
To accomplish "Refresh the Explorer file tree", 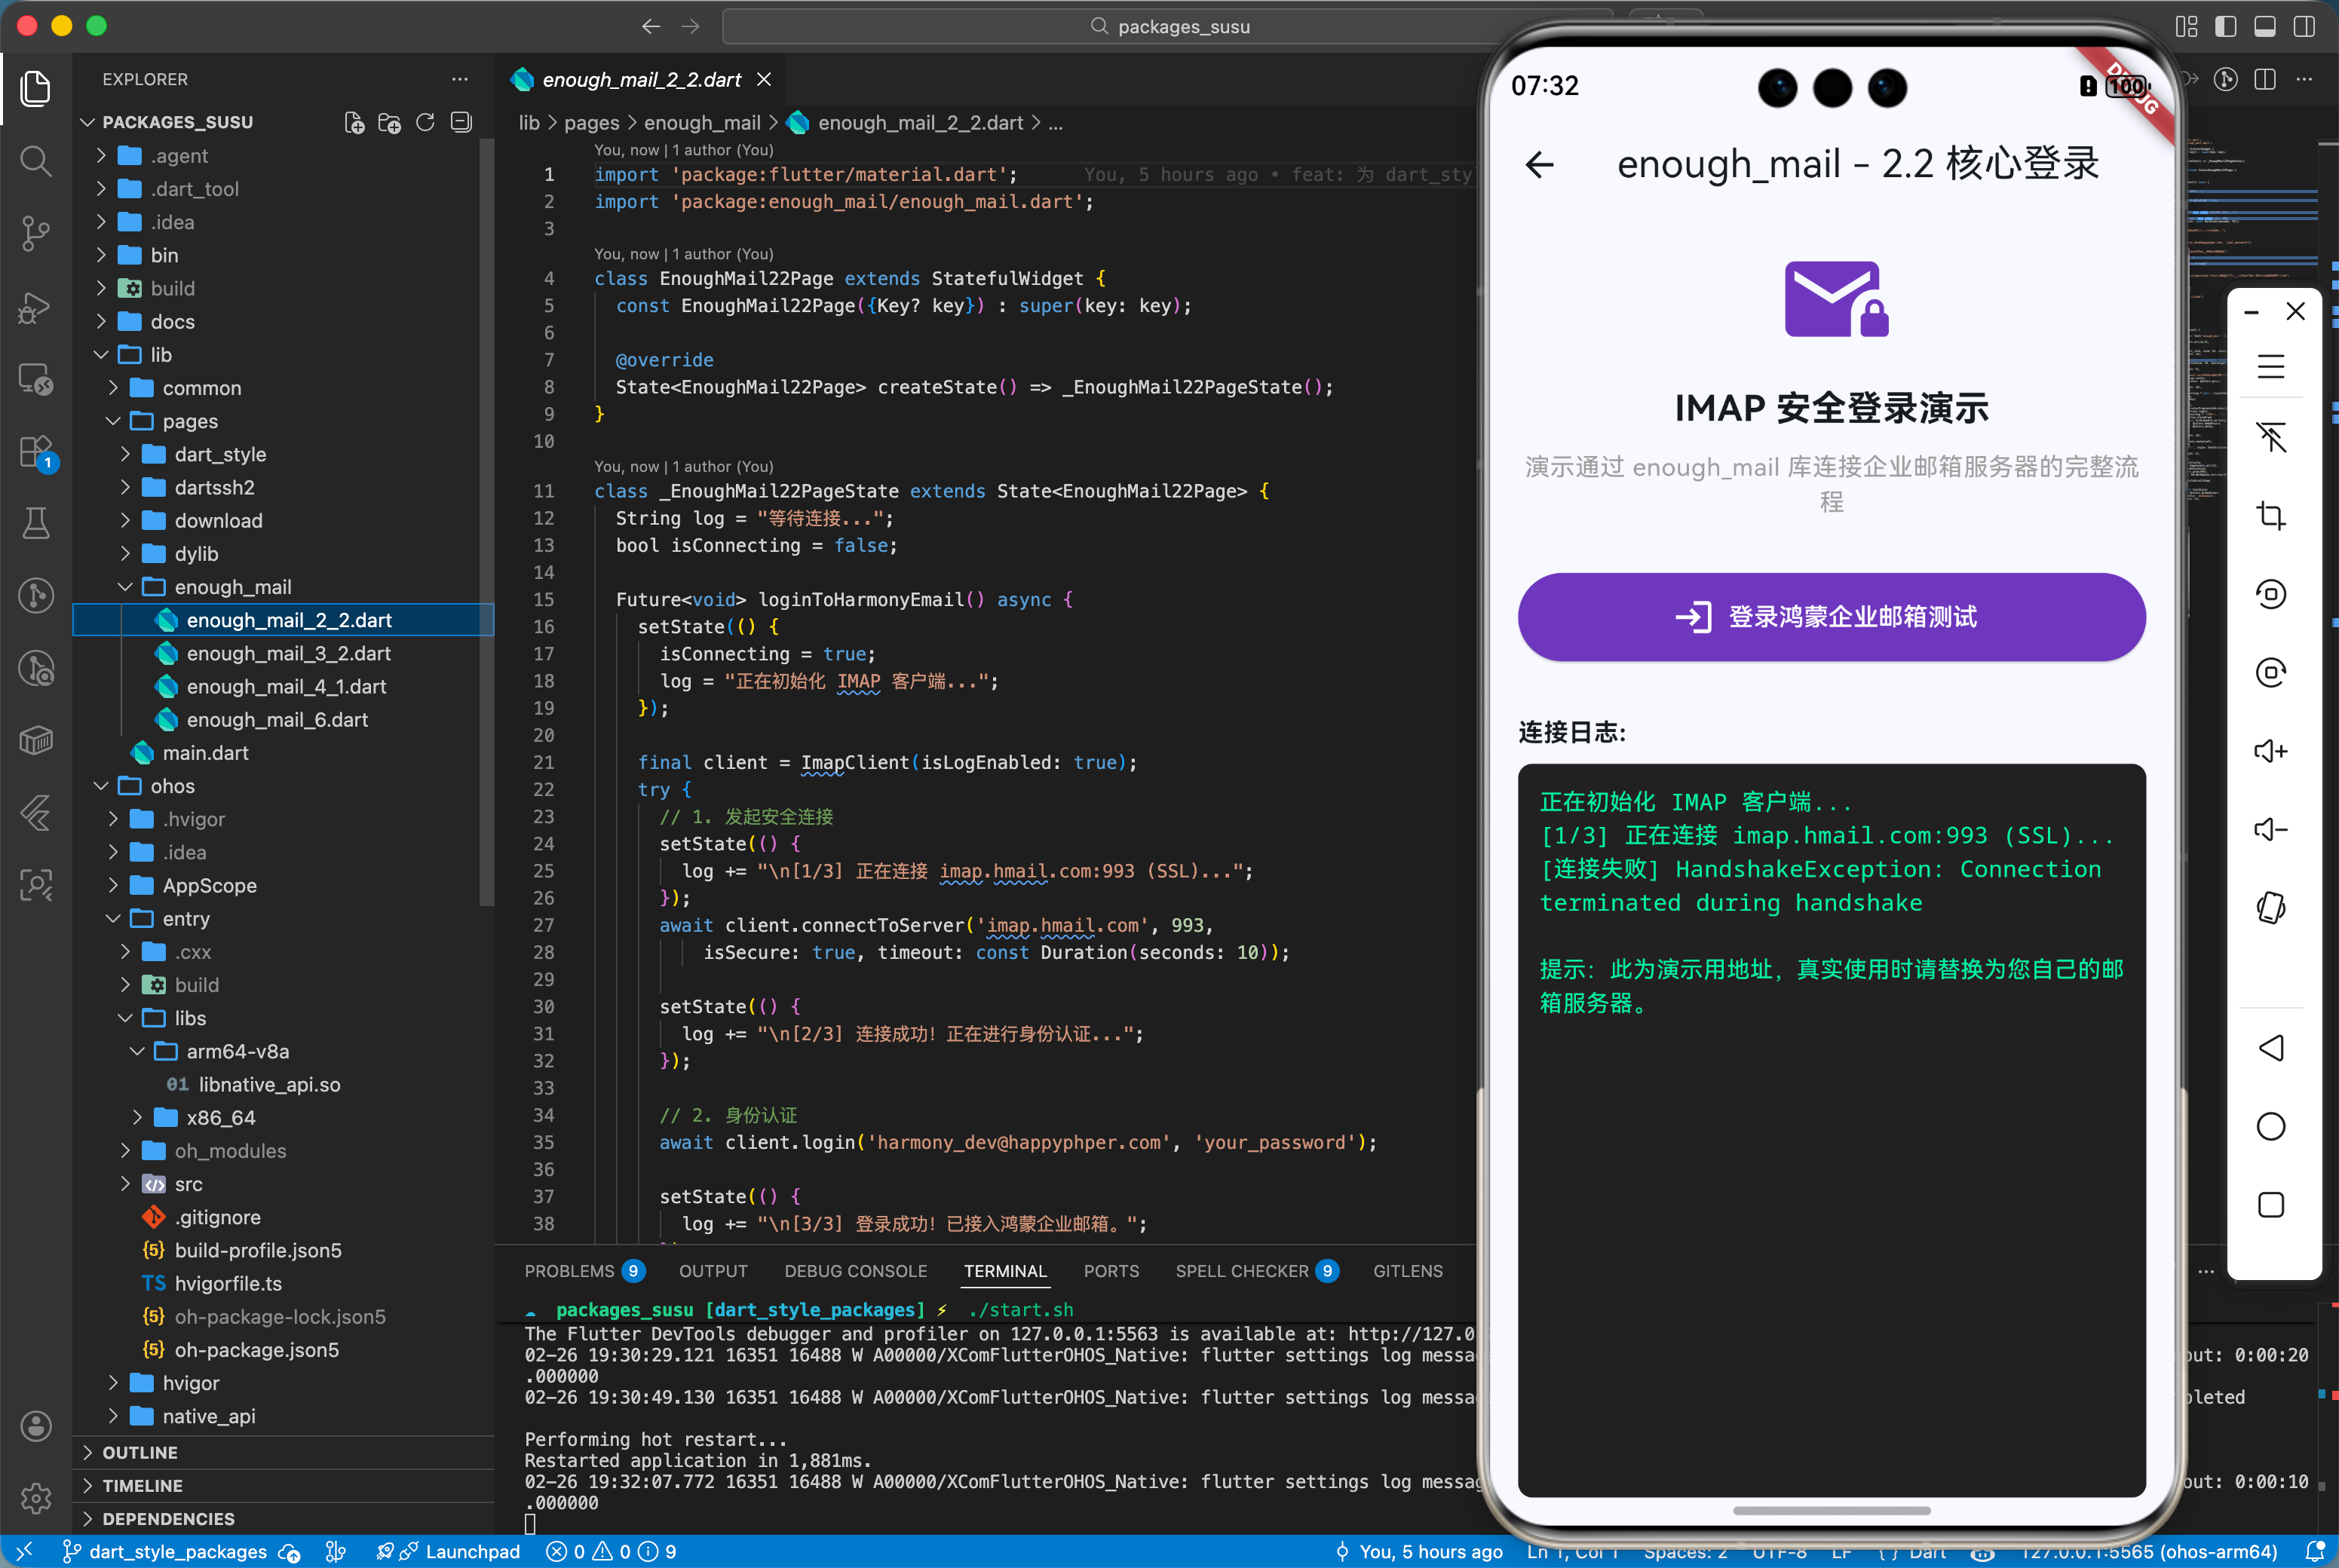I will tap(425, 122).
